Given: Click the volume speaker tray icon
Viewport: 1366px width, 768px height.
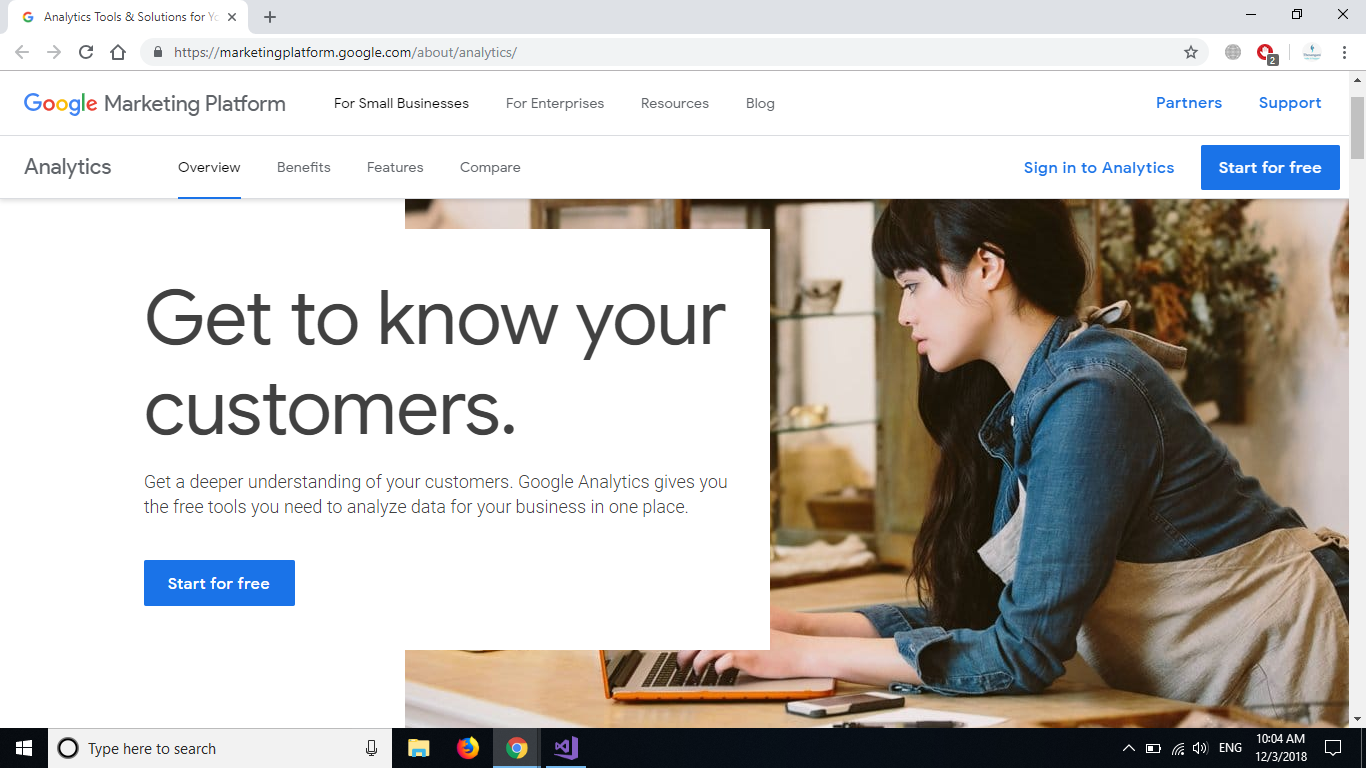Looking at the screenshot, I should (x=1201, y=748).
